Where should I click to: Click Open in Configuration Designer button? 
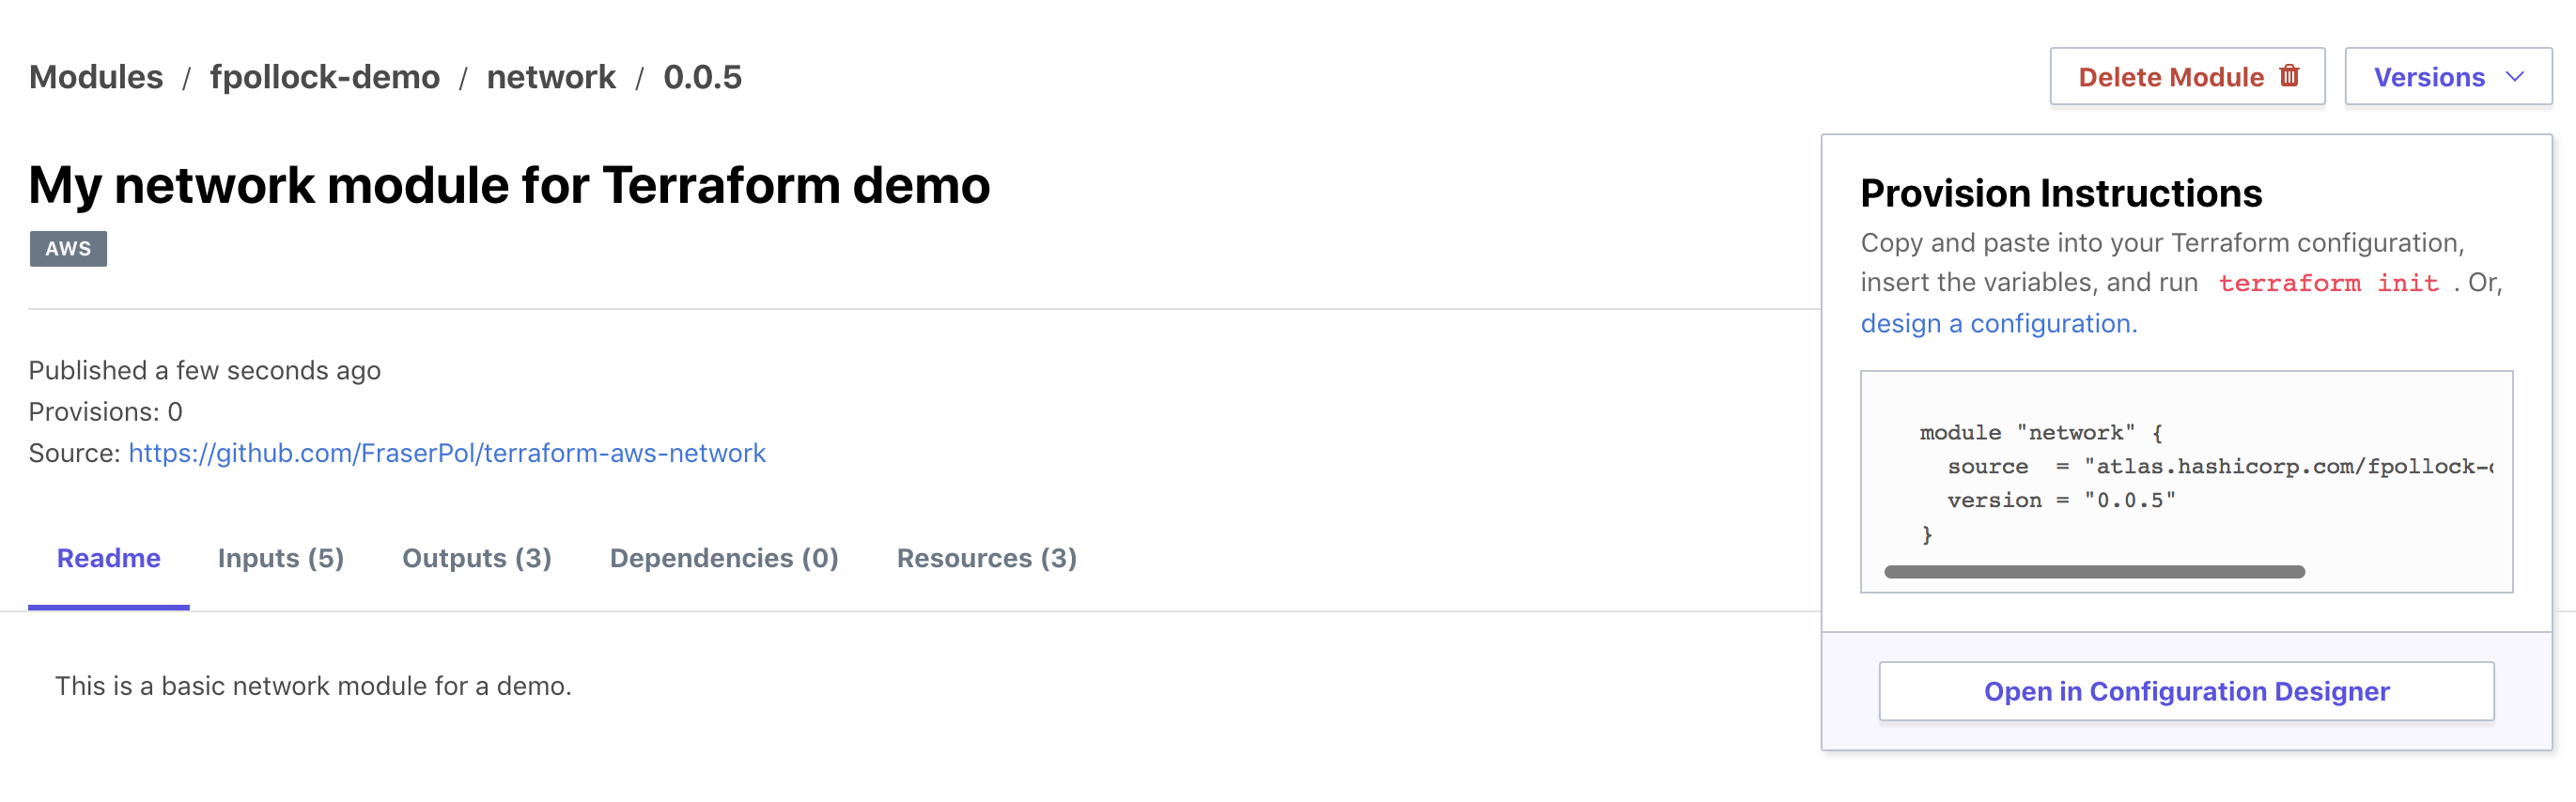pyautogui.click(x=2186, y=691)
